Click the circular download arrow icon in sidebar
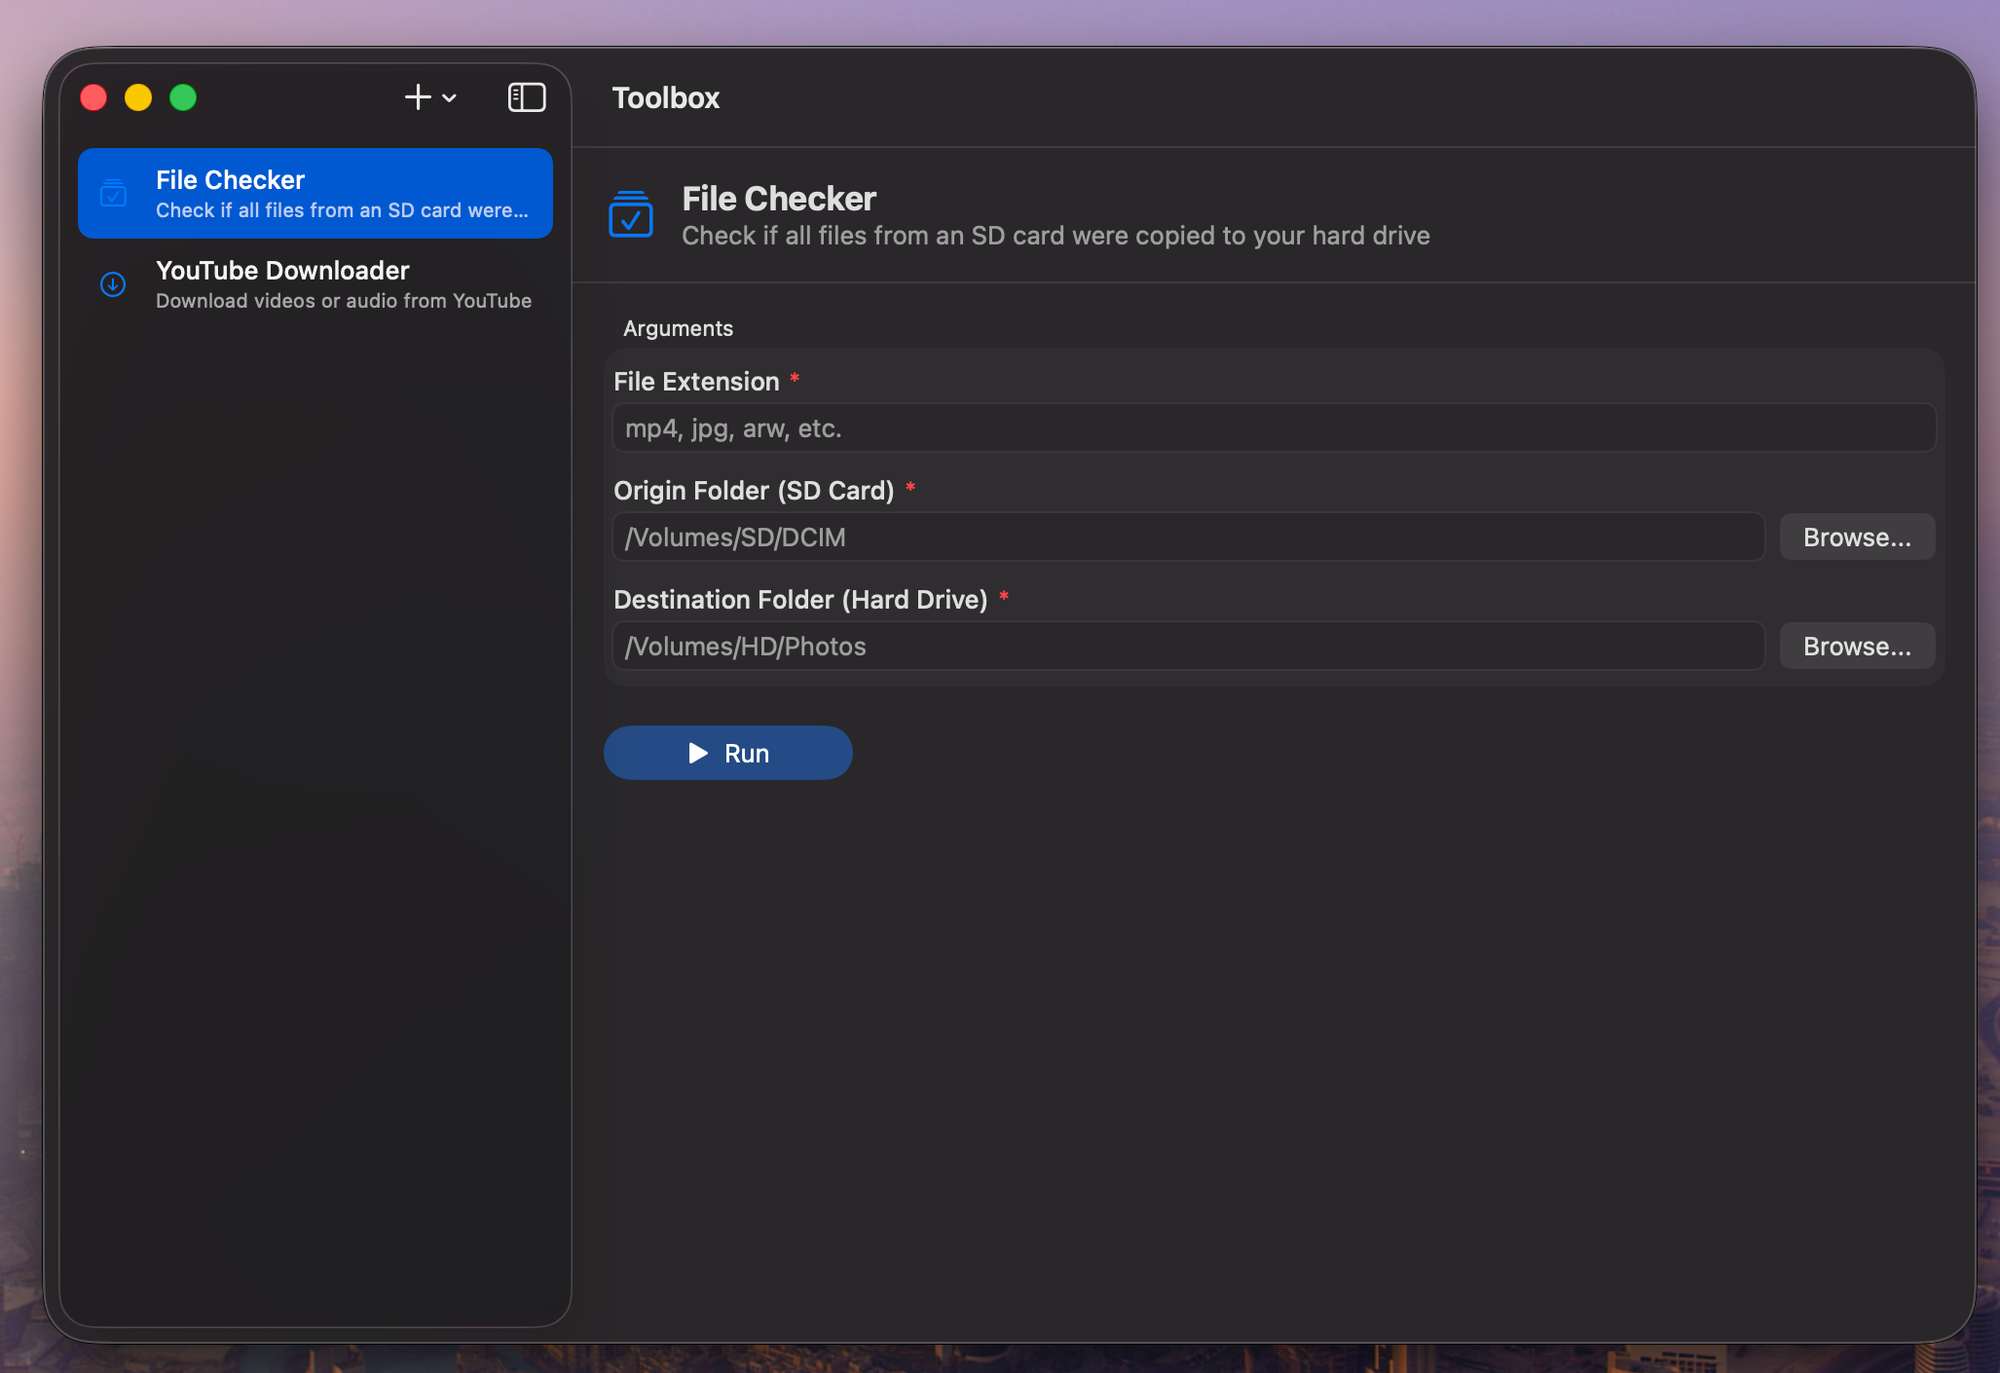 click(112, 285)
